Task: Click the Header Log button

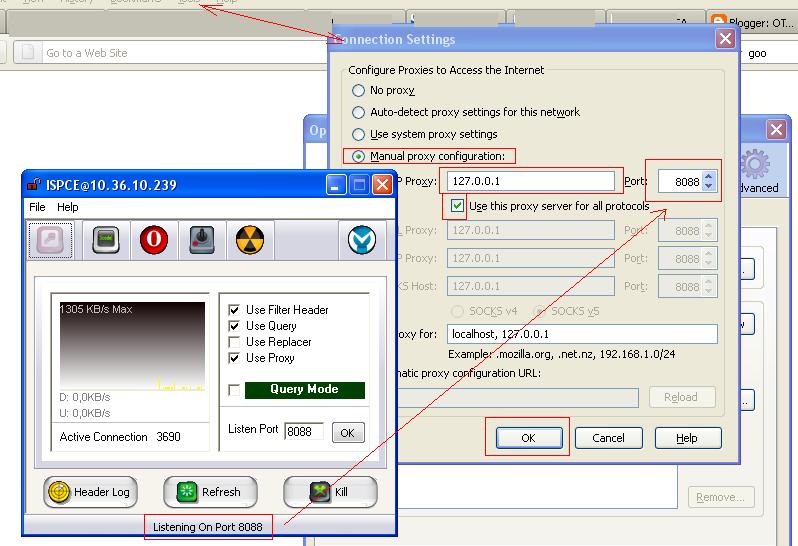Action: (x=91, y=492)
